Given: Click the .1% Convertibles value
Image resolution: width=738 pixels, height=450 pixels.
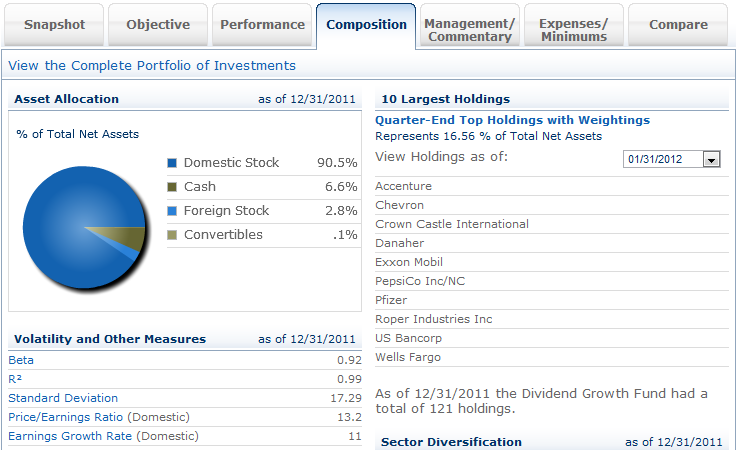Looking at the screenshot, I should click(345, 235).
